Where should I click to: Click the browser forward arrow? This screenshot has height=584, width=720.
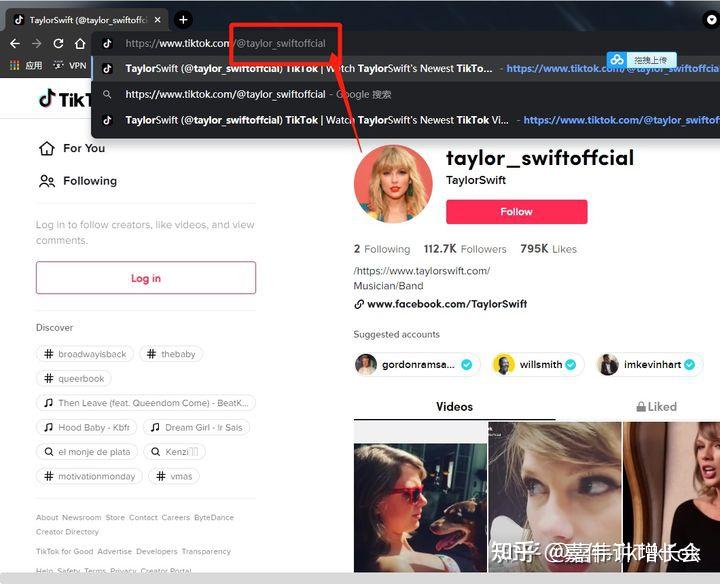[37, 44]
